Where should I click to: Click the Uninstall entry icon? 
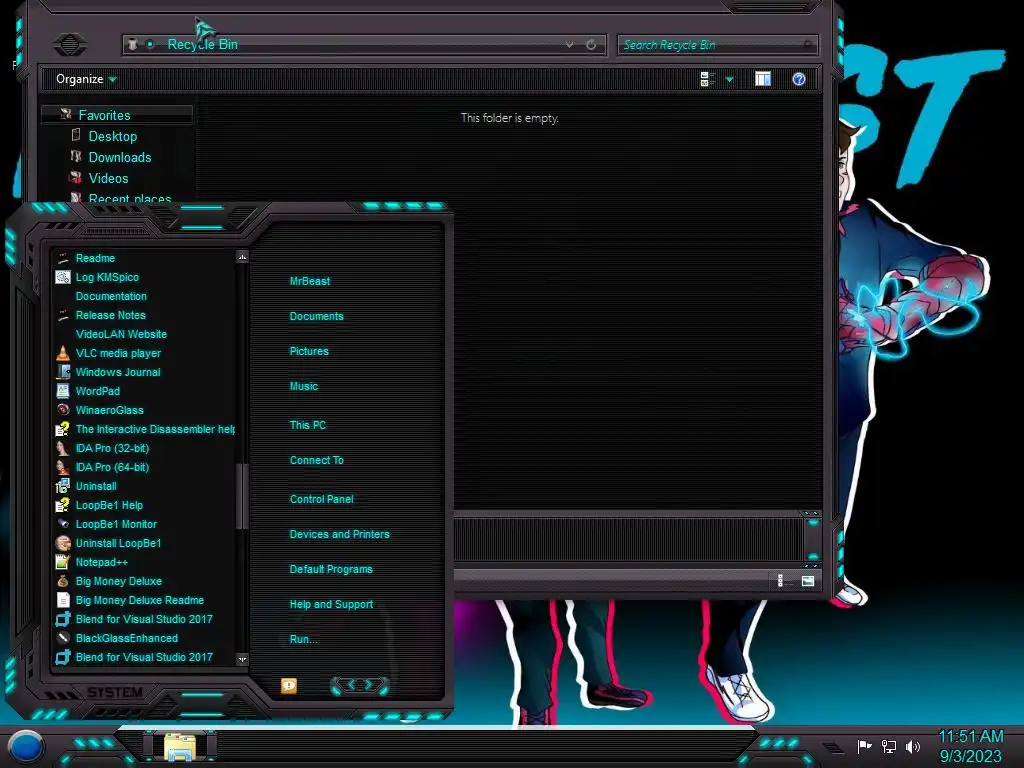63,486
